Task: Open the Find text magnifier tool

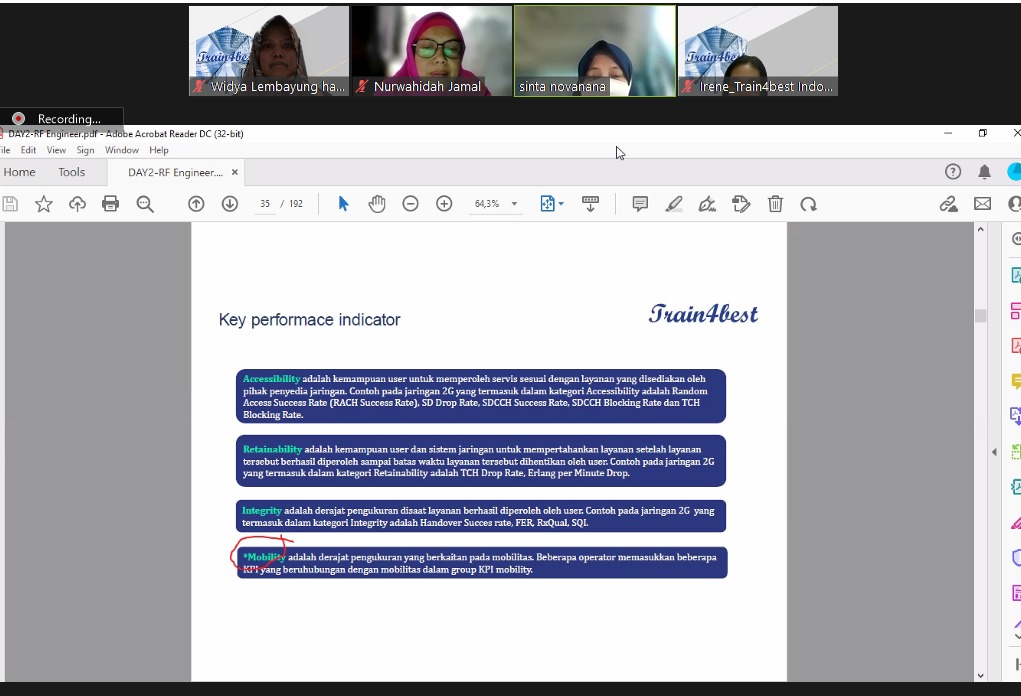Action: (x=145, y=204)
